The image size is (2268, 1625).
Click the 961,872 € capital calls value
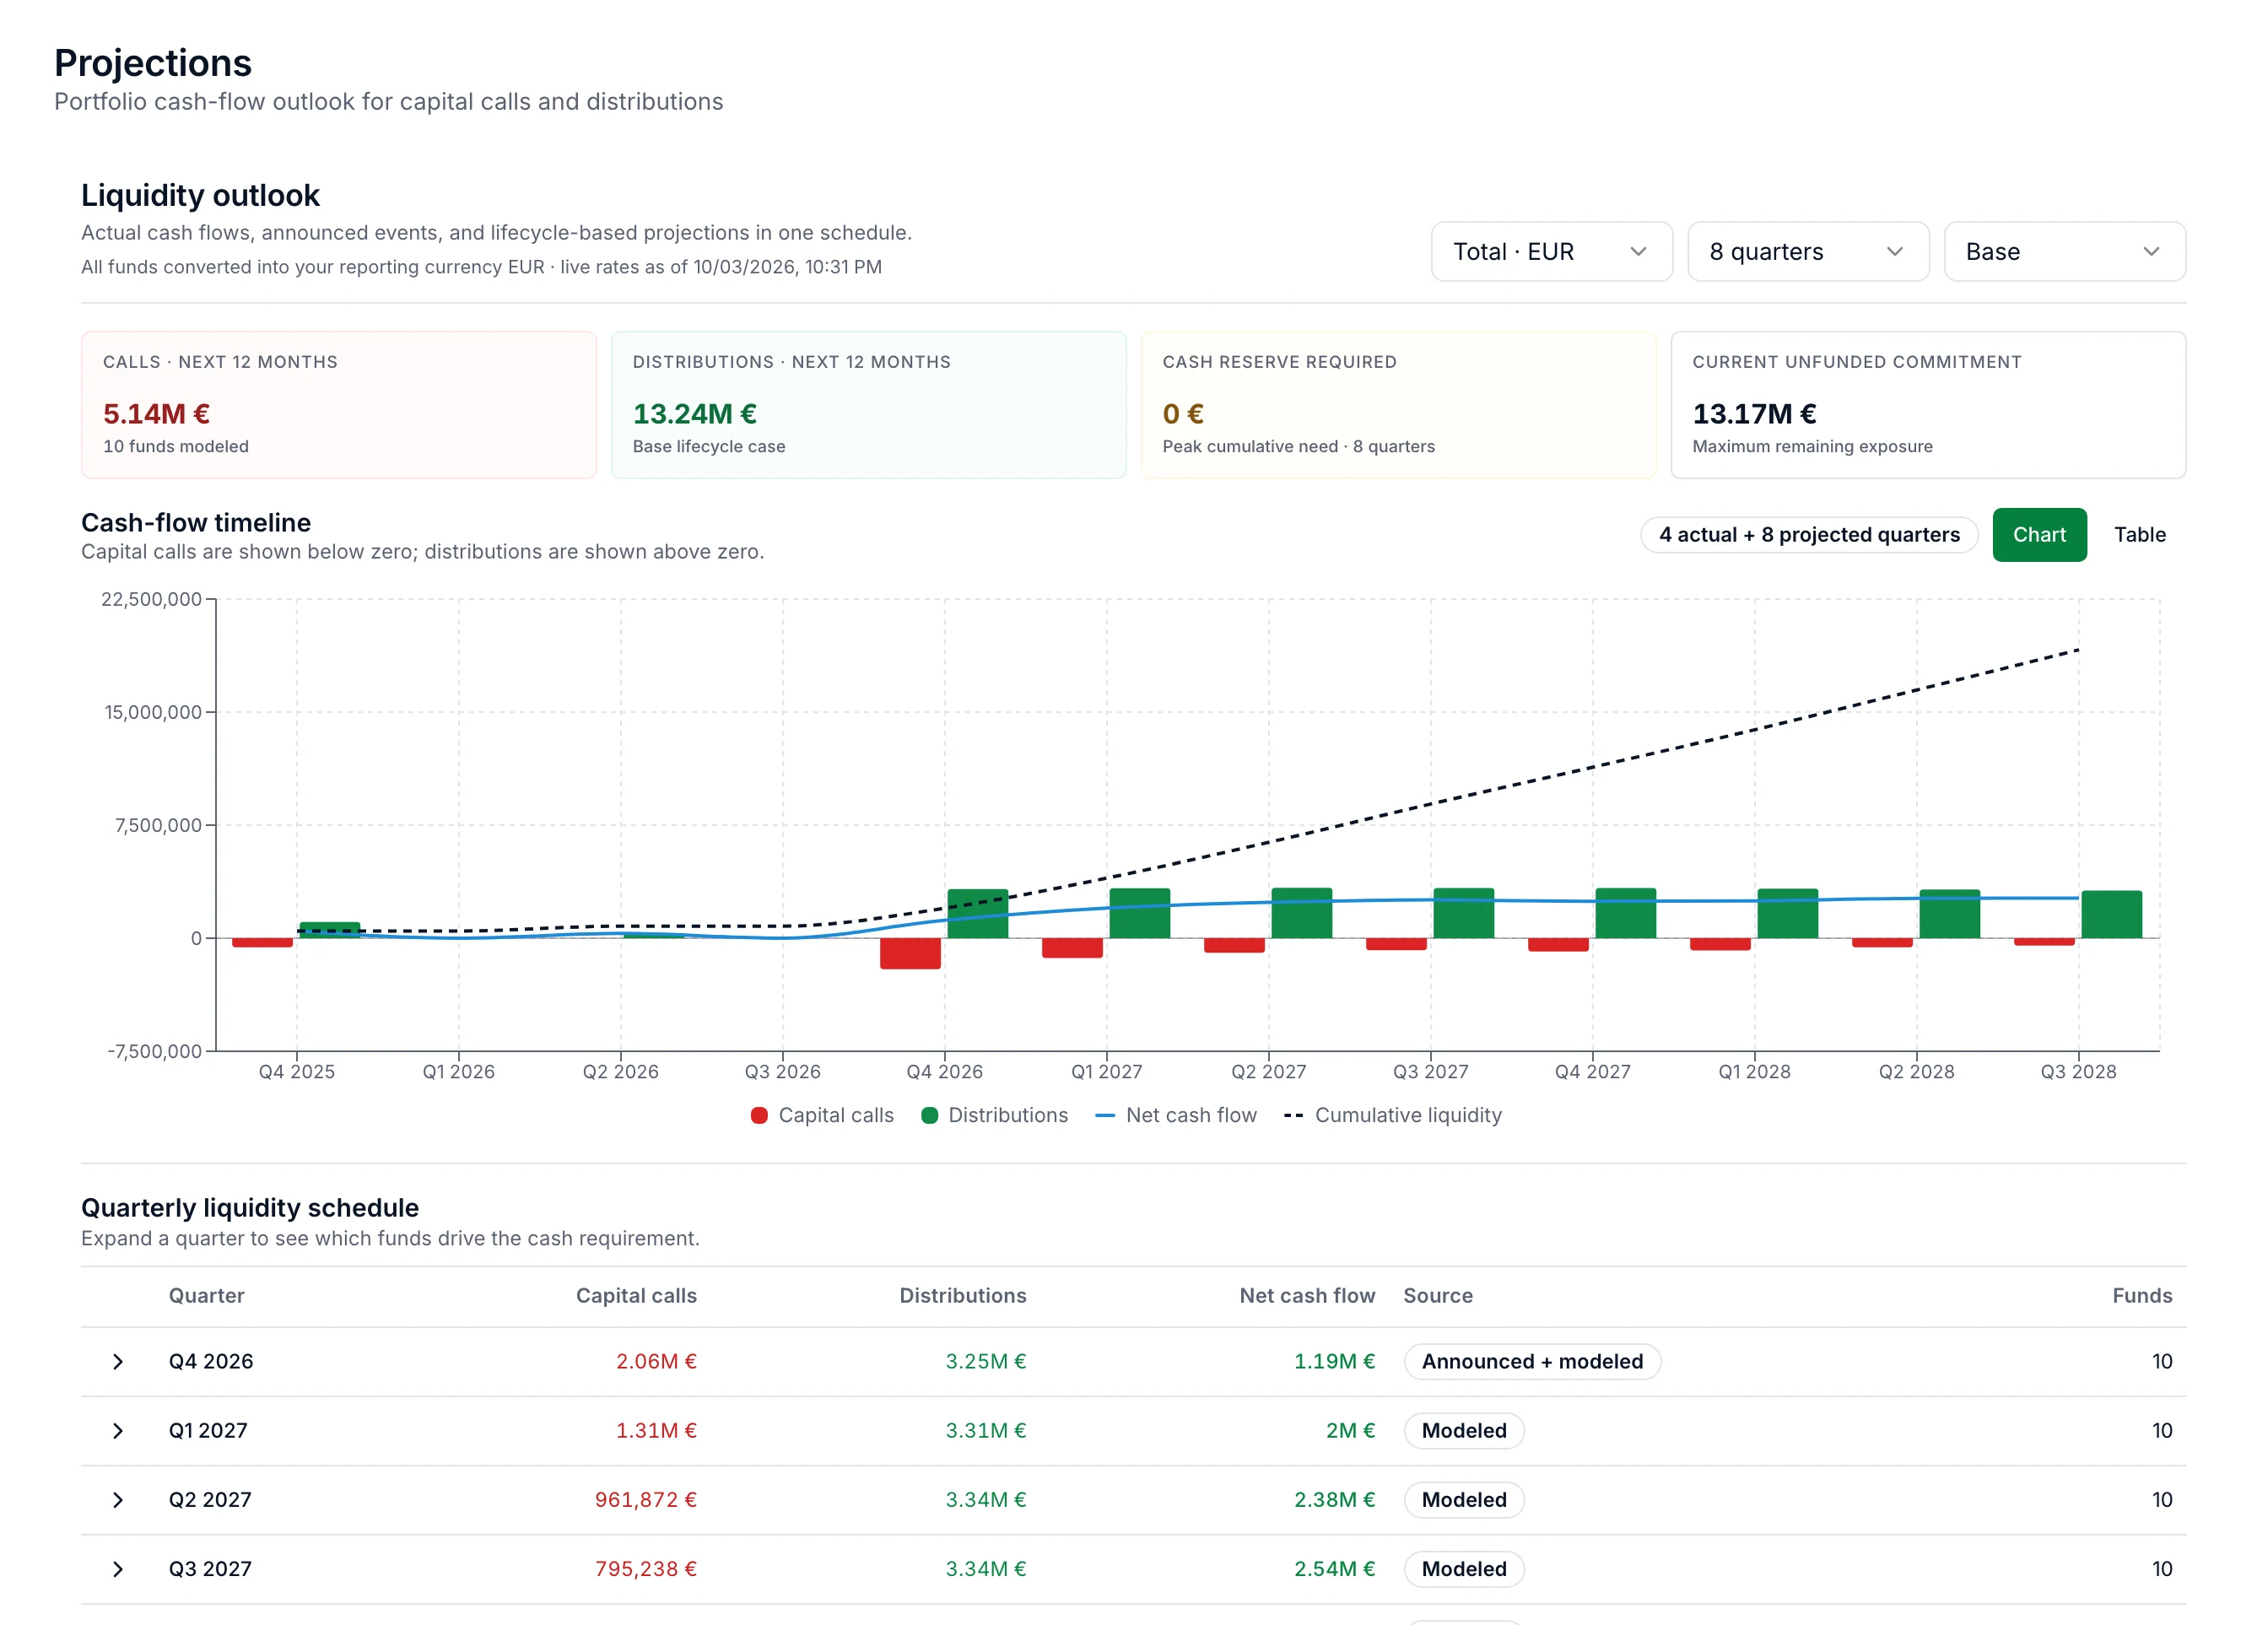(646, 1500)
